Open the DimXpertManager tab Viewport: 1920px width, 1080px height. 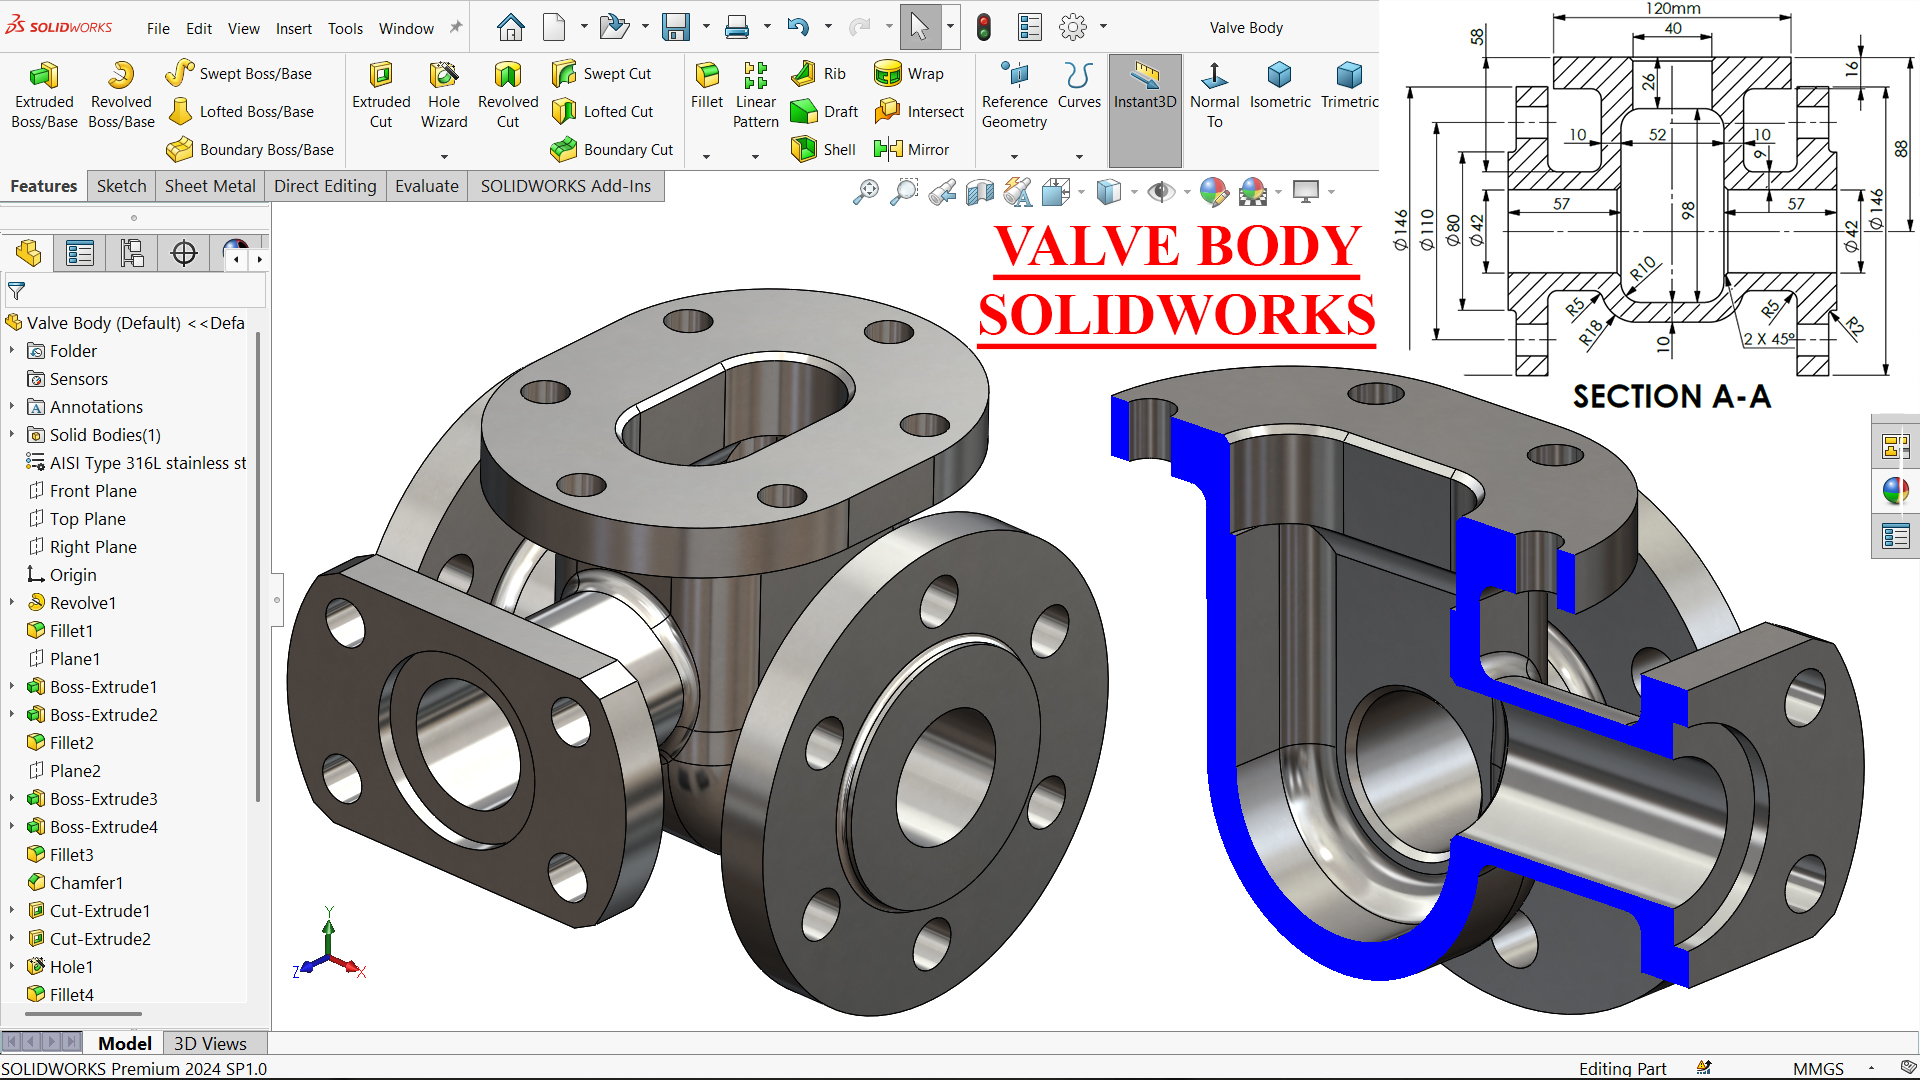pos(184,253)
